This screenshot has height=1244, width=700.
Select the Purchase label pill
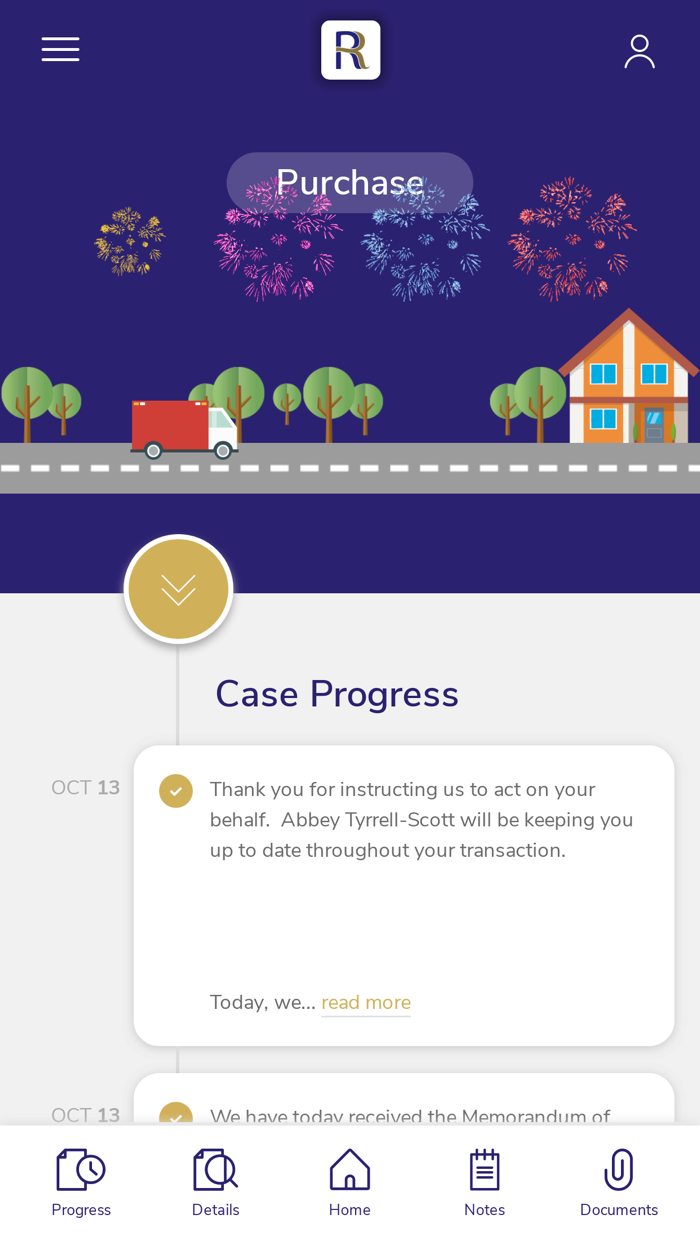tap(350, 182)
